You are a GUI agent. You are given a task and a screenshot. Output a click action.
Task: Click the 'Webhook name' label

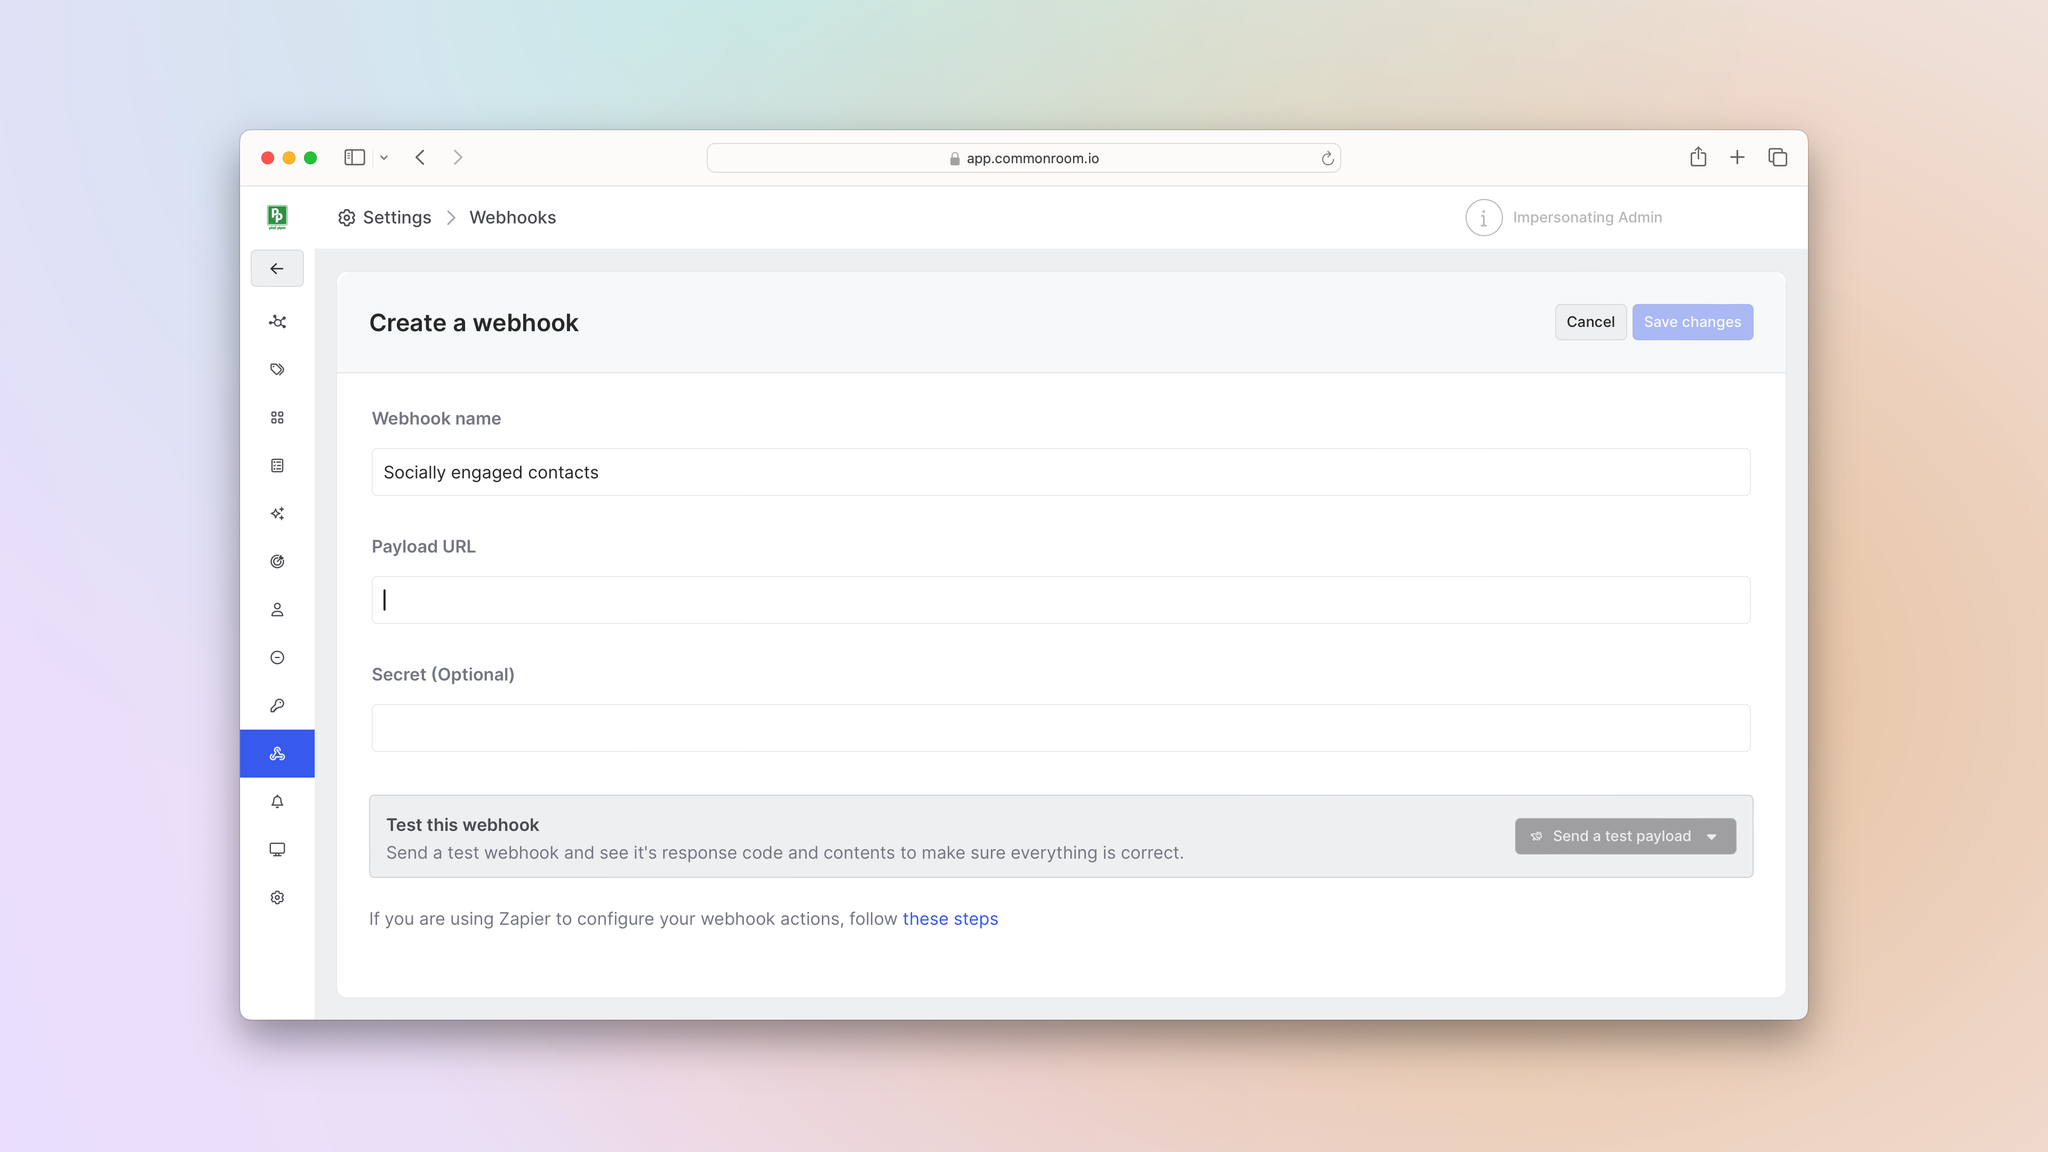(x=436, y=419)
